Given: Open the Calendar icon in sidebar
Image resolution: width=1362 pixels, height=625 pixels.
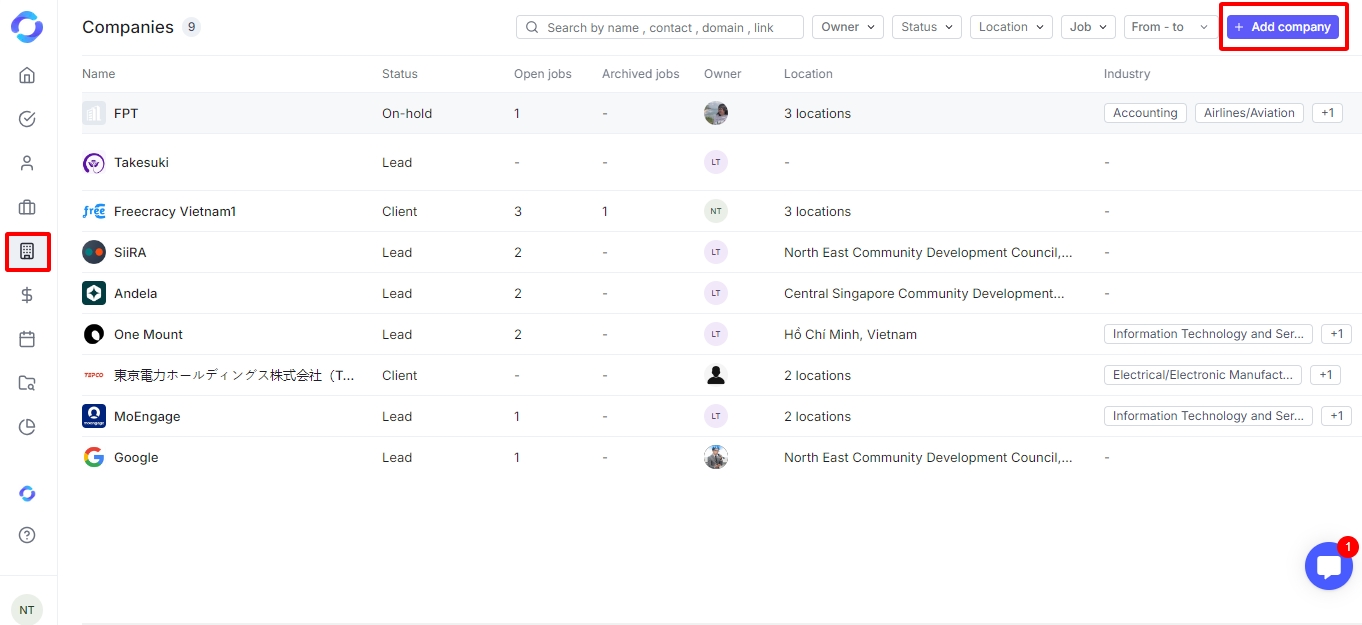Looking at the screenshot, I should [x=27, y=339].
